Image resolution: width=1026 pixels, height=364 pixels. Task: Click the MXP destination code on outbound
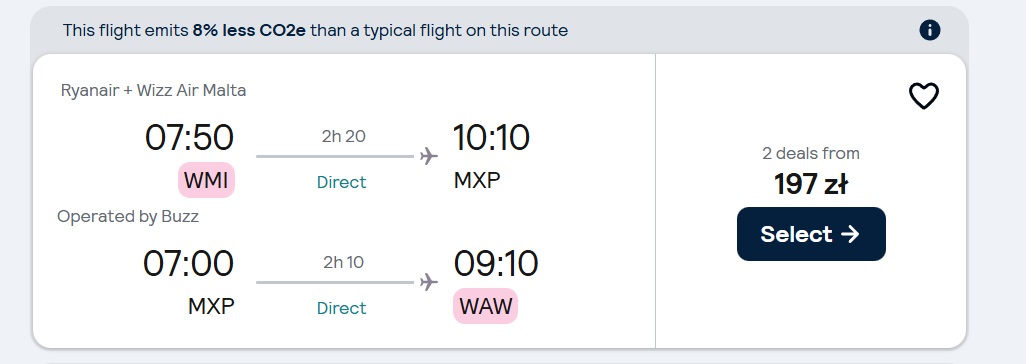477,180
